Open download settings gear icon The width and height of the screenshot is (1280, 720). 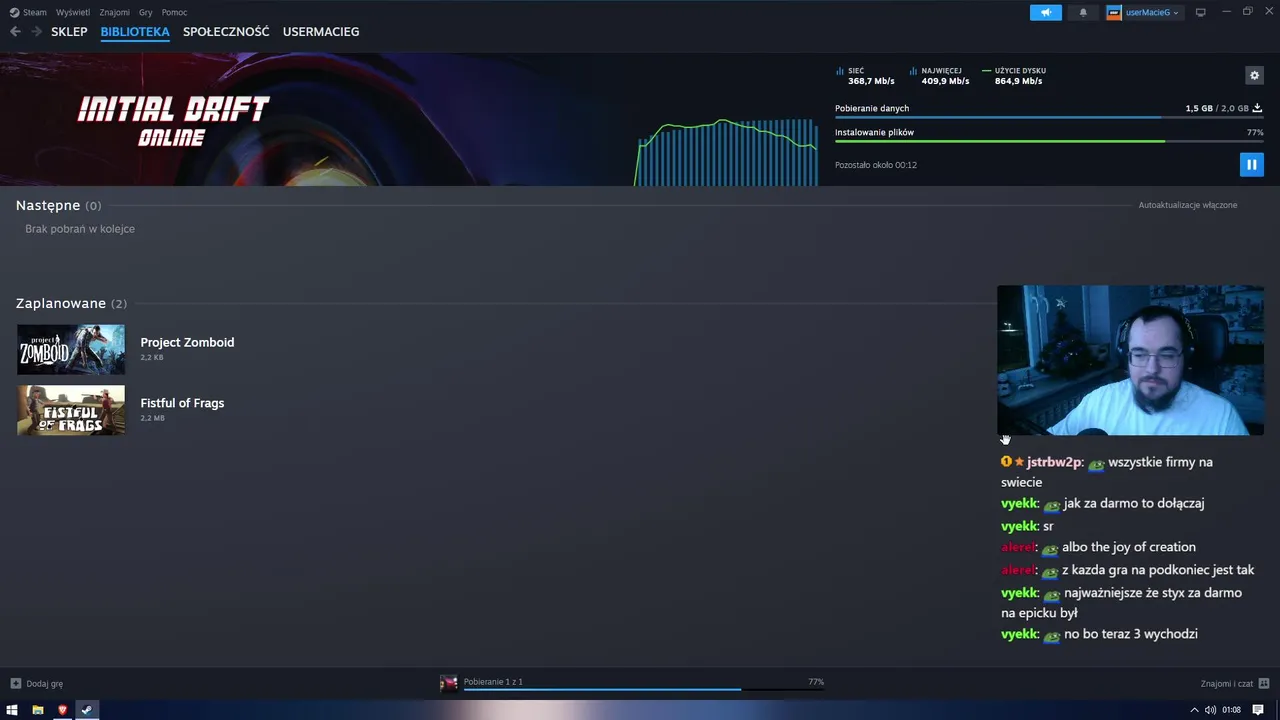pos(1254,75)
